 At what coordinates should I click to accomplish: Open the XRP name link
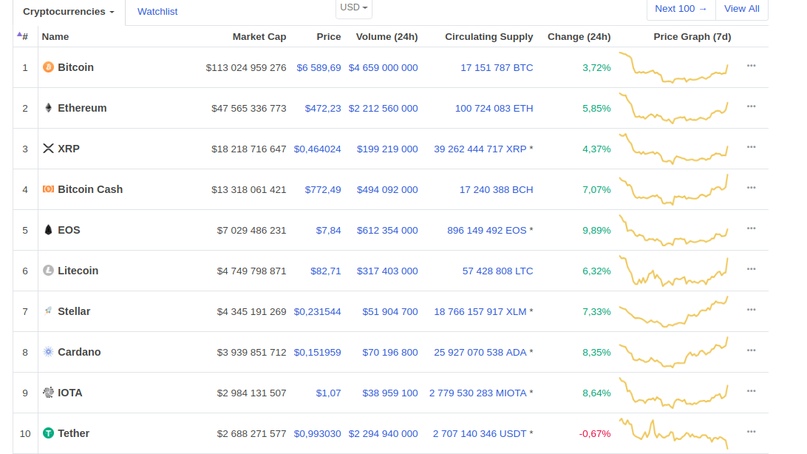coord(68,149)
